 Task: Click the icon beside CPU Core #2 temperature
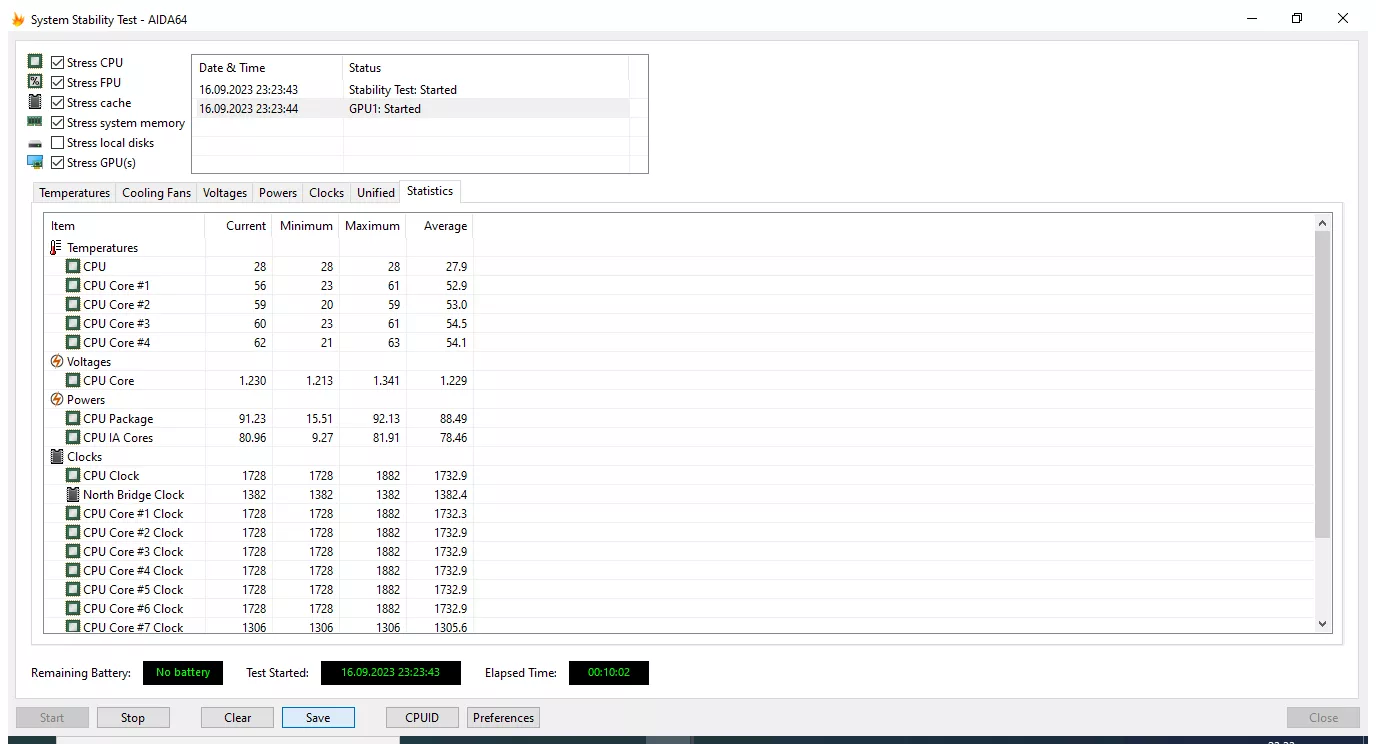point(73,304)
